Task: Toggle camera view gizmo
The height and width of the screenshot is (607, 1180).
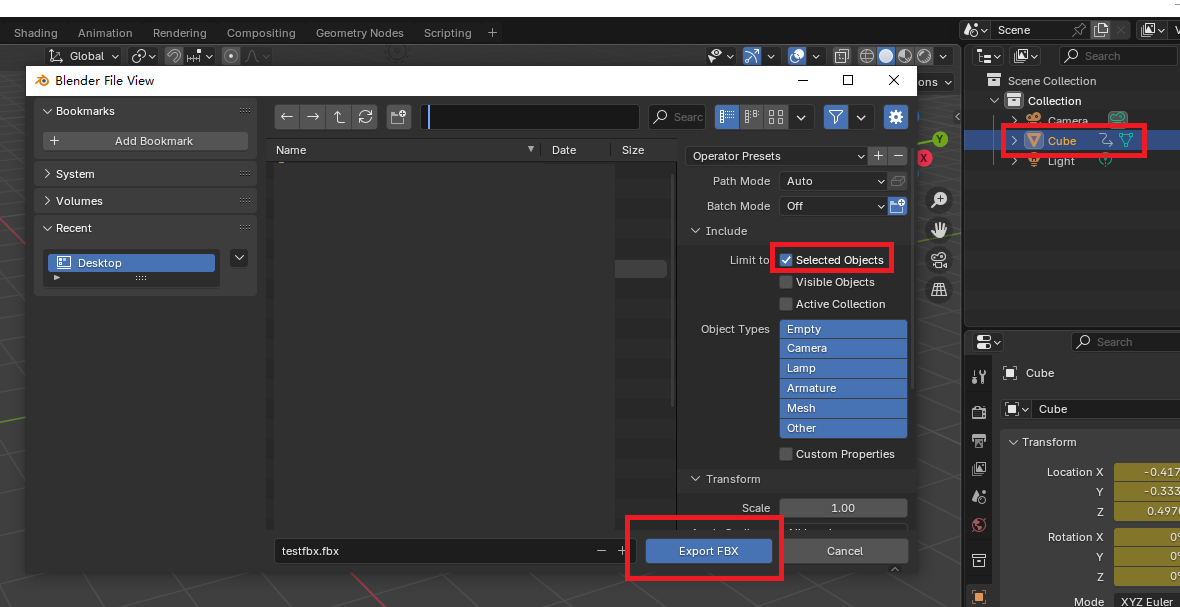Action: [938, 259]
